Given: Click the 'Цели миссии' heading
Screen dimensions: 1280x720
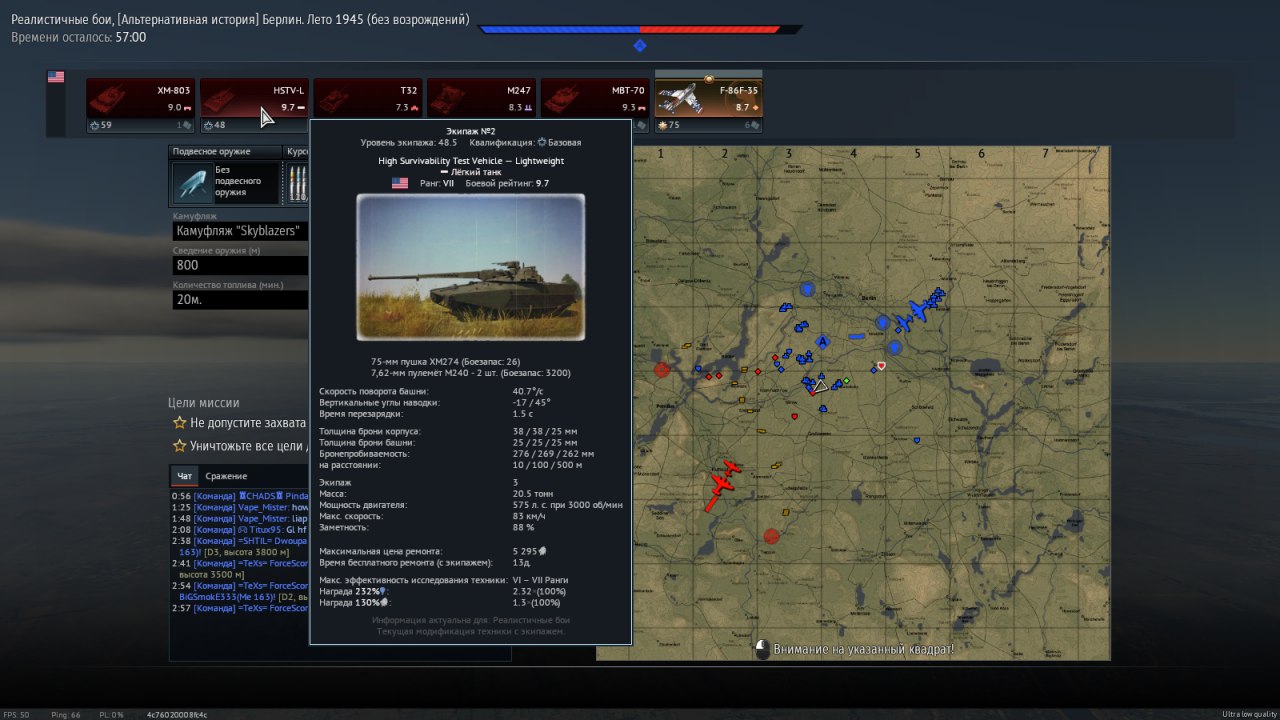Looking at the screenshot, I should [x=204, y=403].
